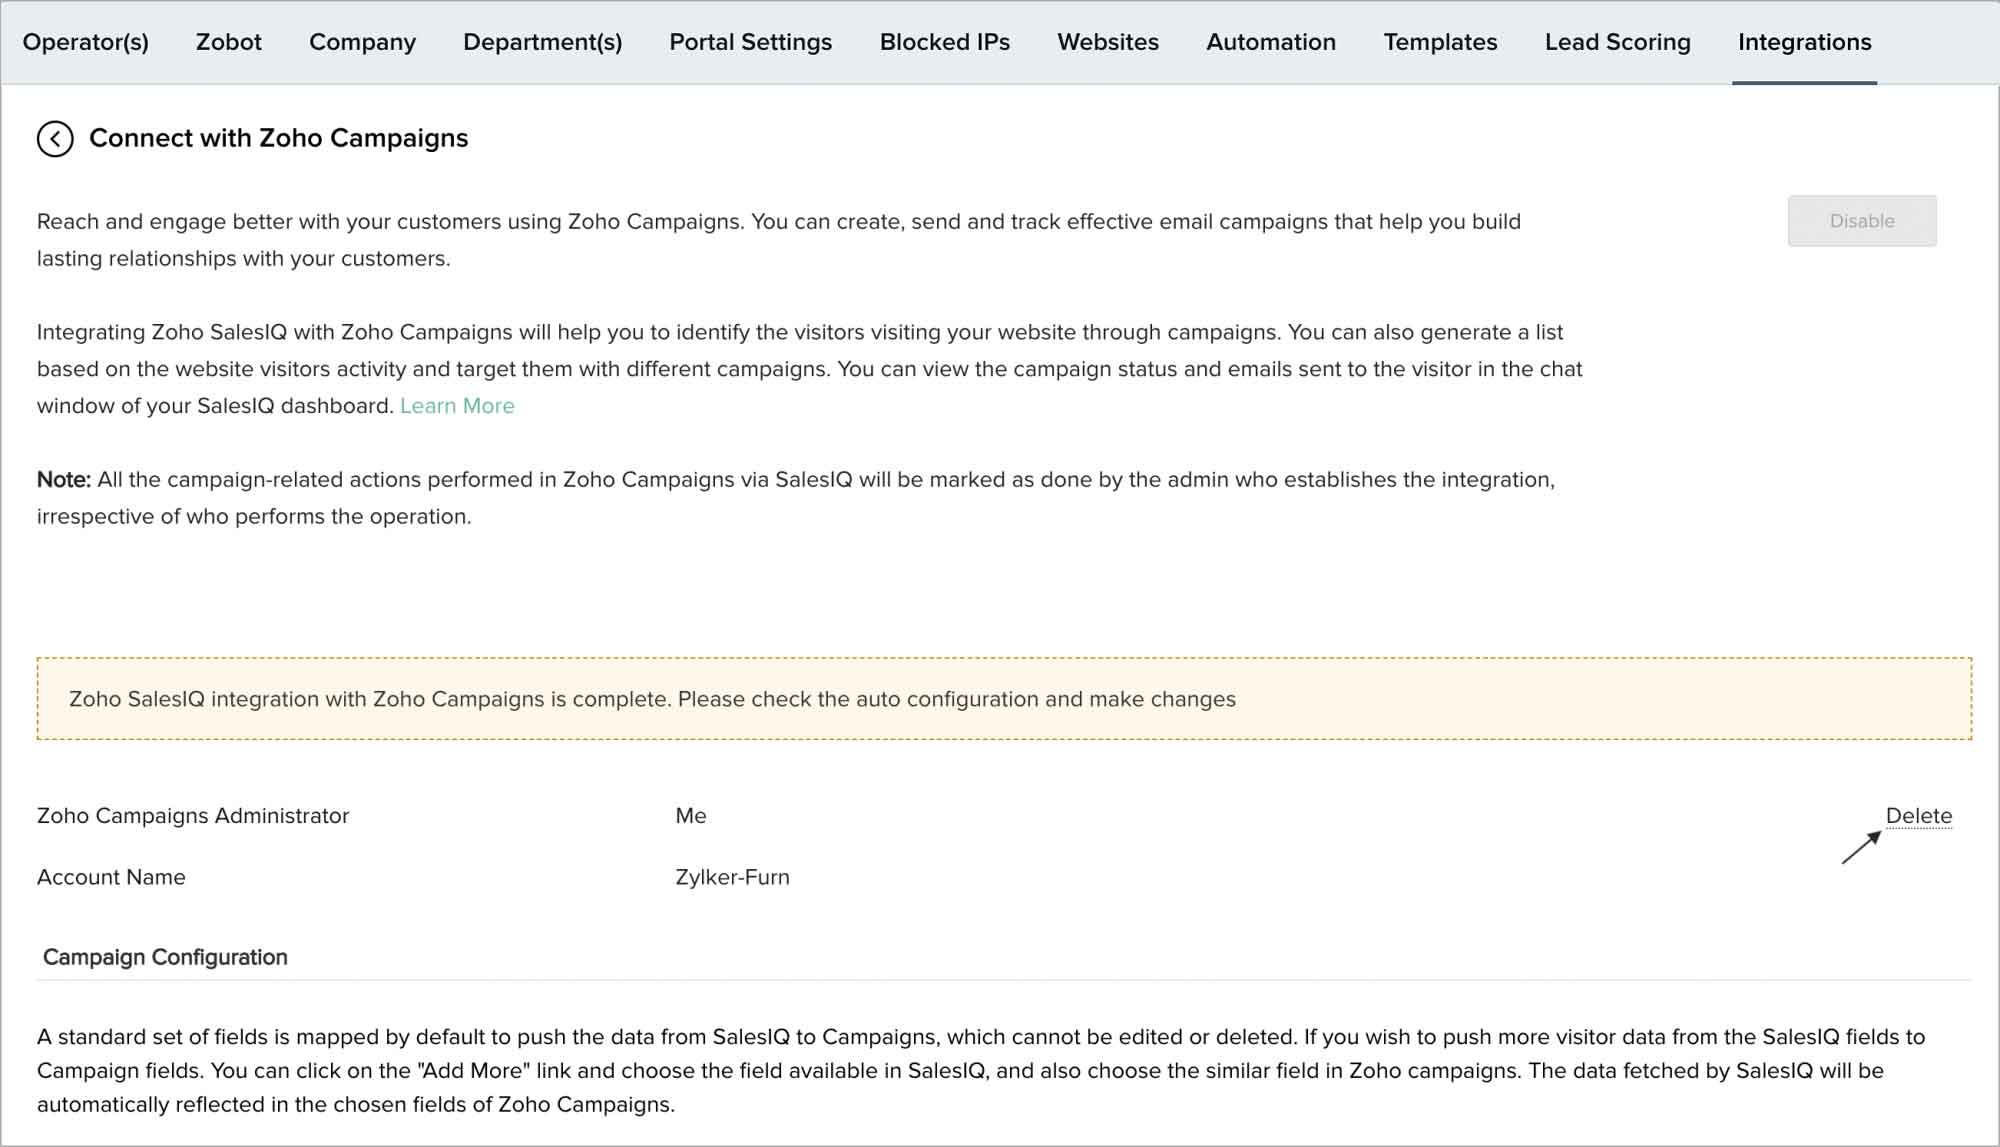The image size is (2000, 1147).
Task: Select the Blocked IPs tab
Action: 945,42
